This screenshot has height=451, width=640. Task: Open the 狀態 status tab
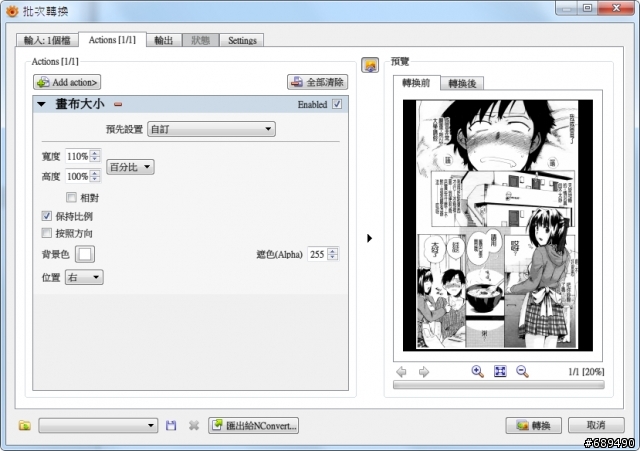pos(200,40)
